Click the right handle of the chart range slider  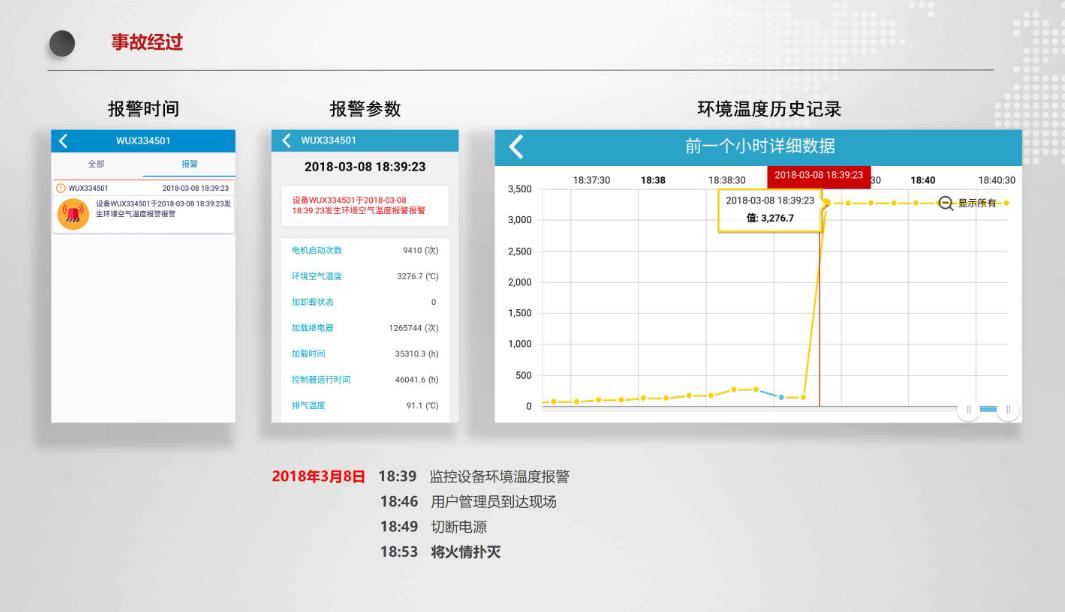tap(1008, 409)
